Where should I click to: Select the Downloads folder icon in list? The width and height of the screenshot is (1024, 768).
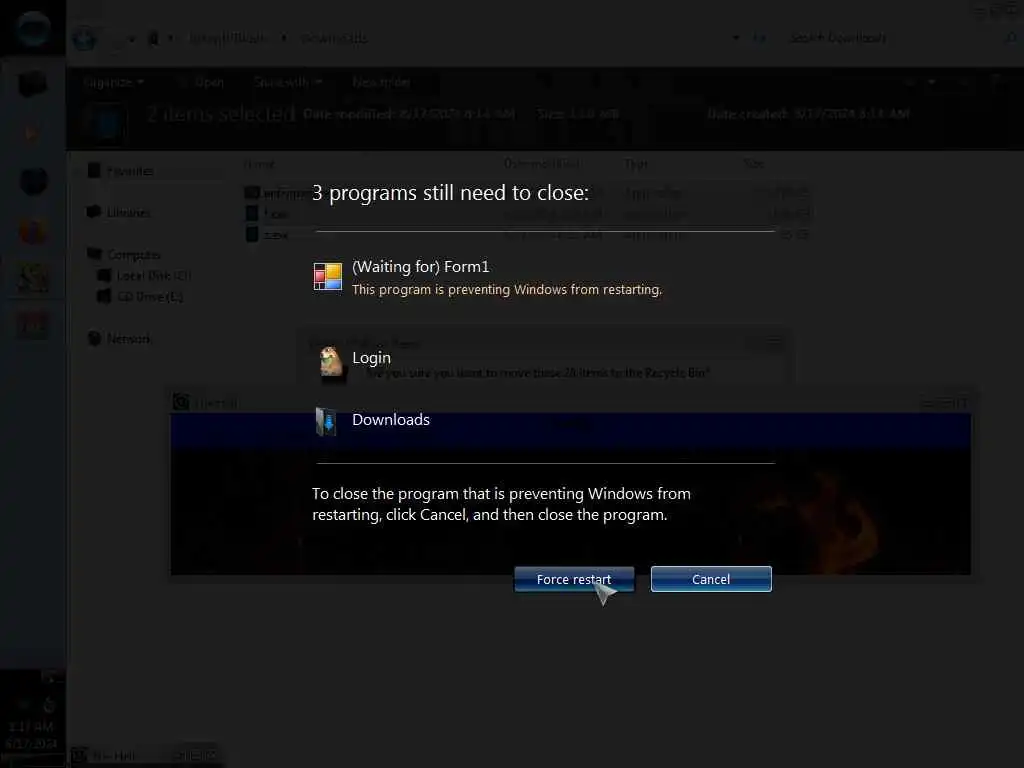point(326,421)
